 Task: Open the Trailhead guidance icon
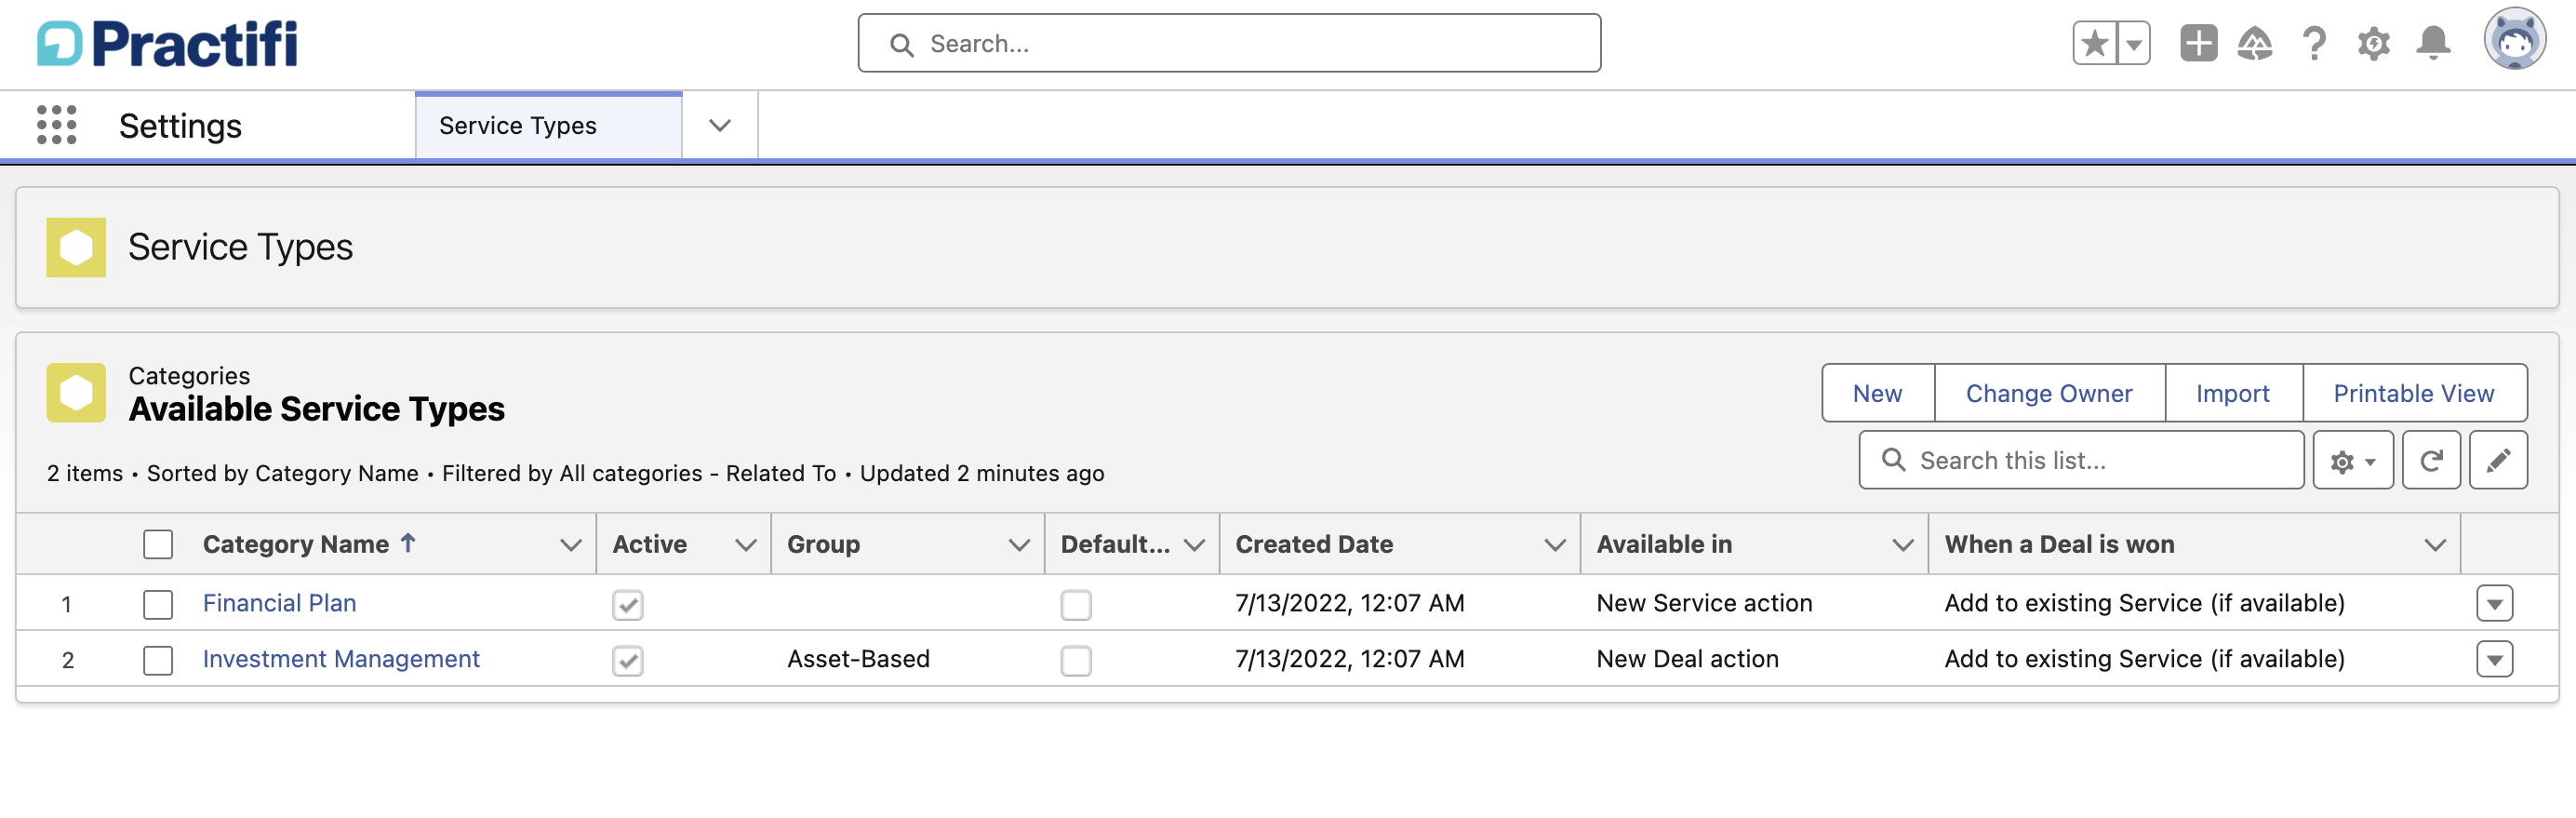[x=2255, y=44]
